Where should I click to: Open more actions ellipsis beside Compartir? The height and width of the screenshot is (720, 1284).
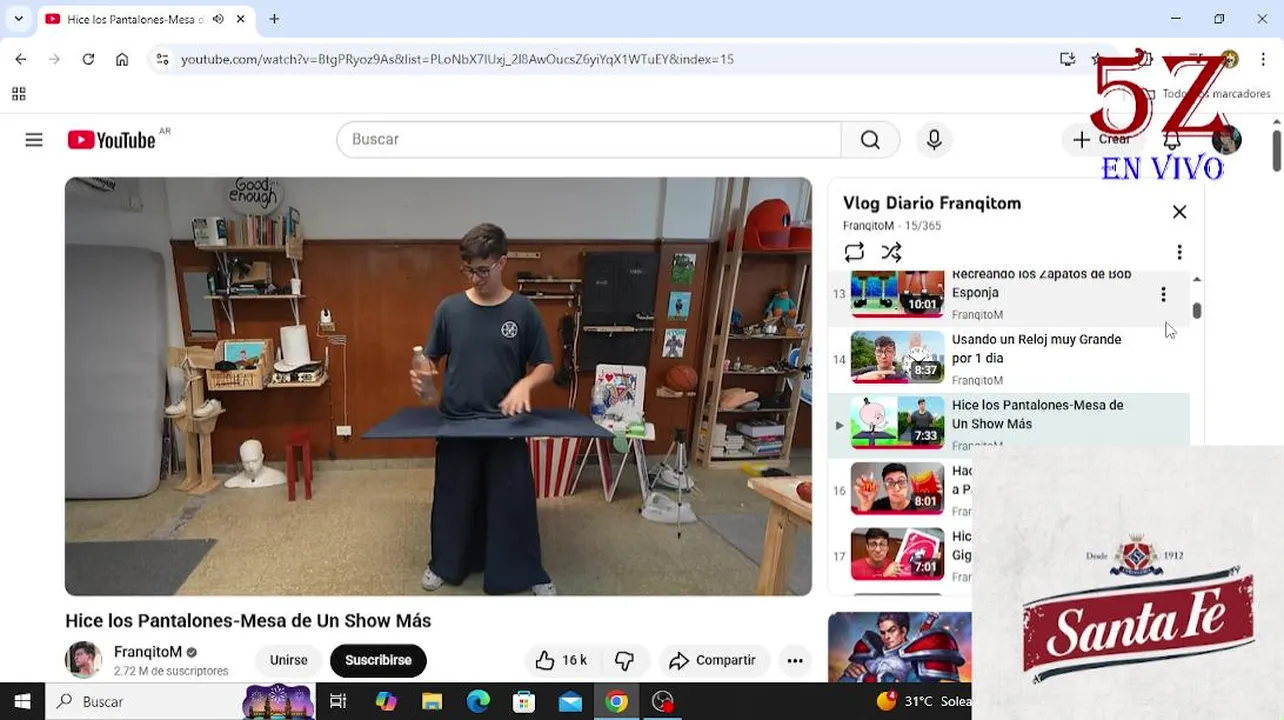click(795, 660)
